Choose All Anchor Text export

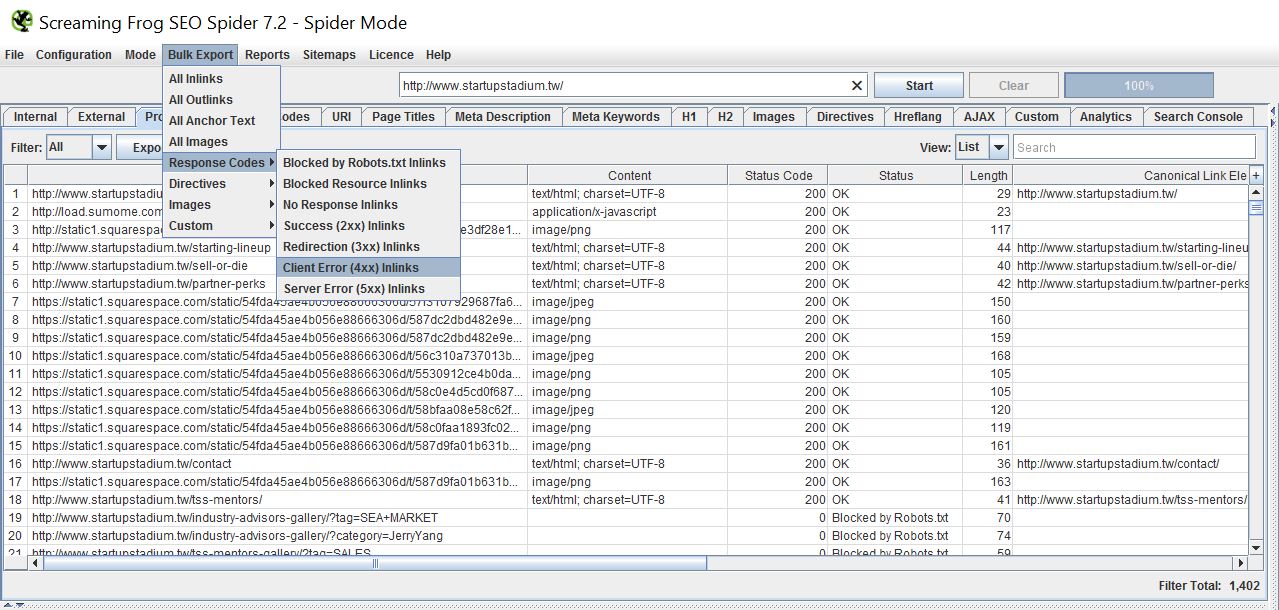pyautogui.click(x=221, y=120)
